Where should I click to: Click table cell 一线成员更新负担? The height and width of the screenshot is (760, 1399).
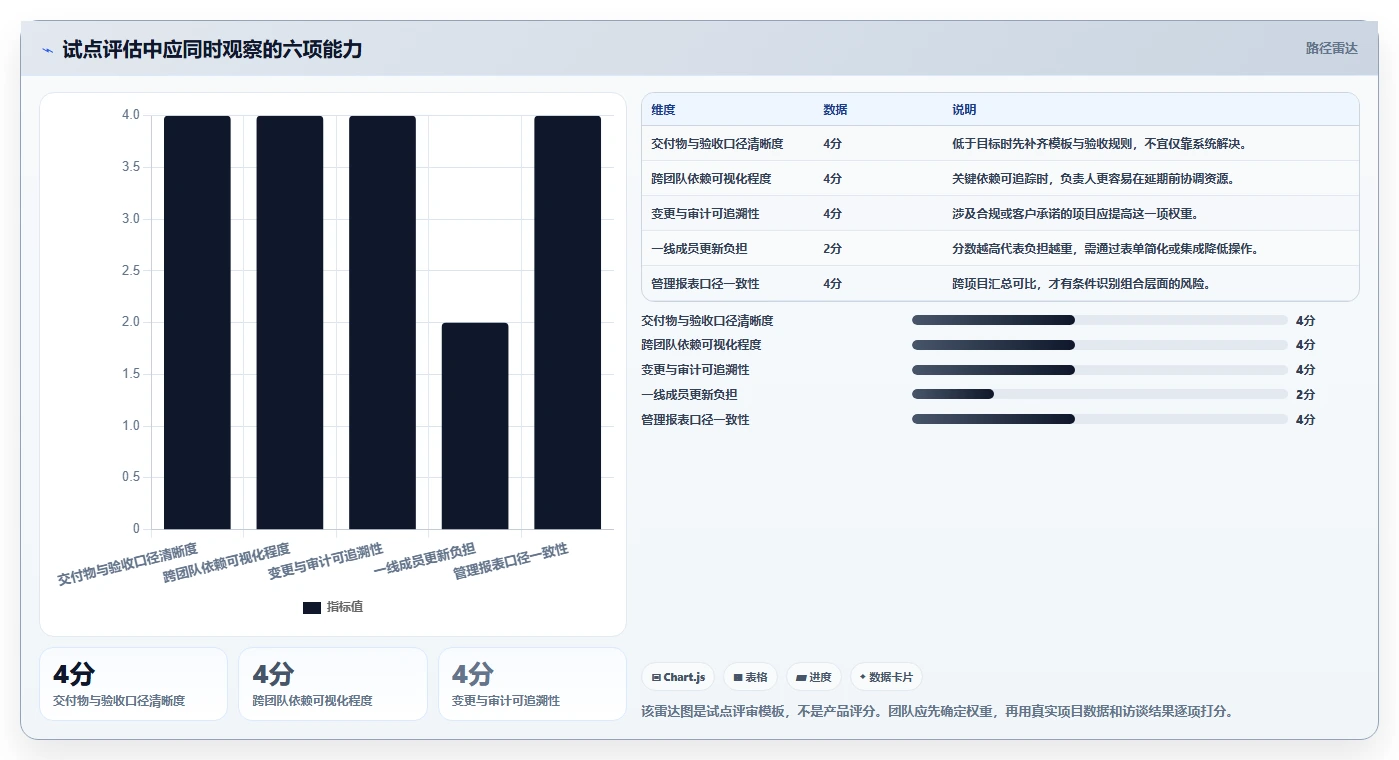click(x=699, y=249)
